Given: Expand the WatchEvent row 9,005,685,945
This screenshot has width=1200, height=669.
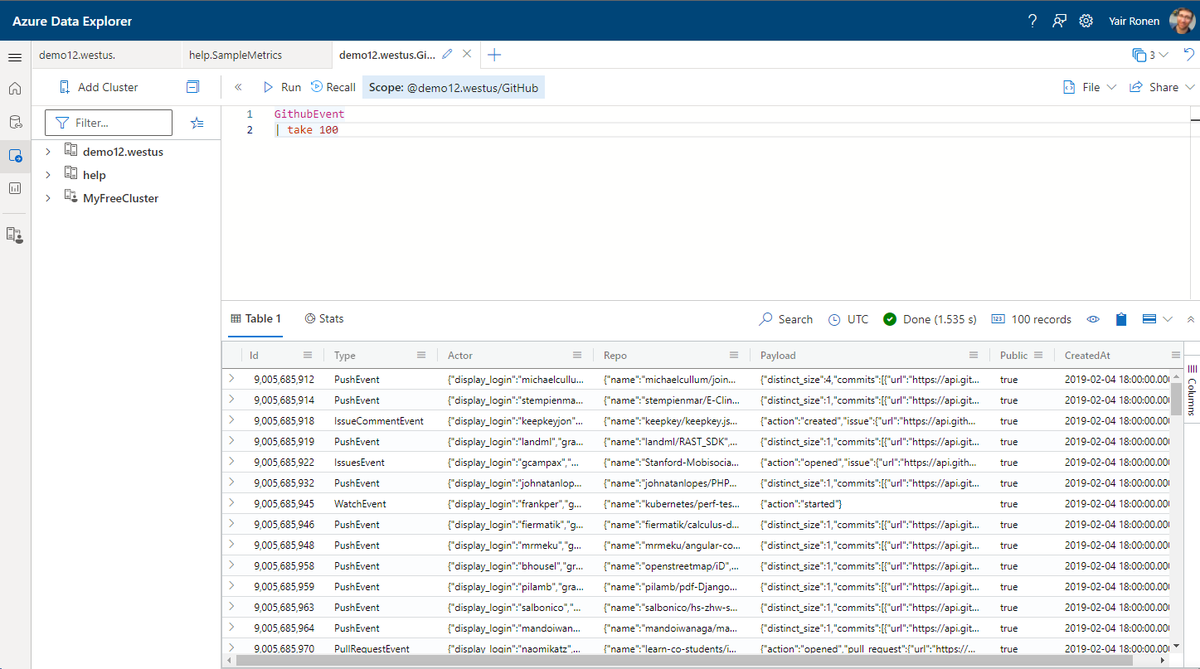Looking at the screenshot, I should 232,503.
